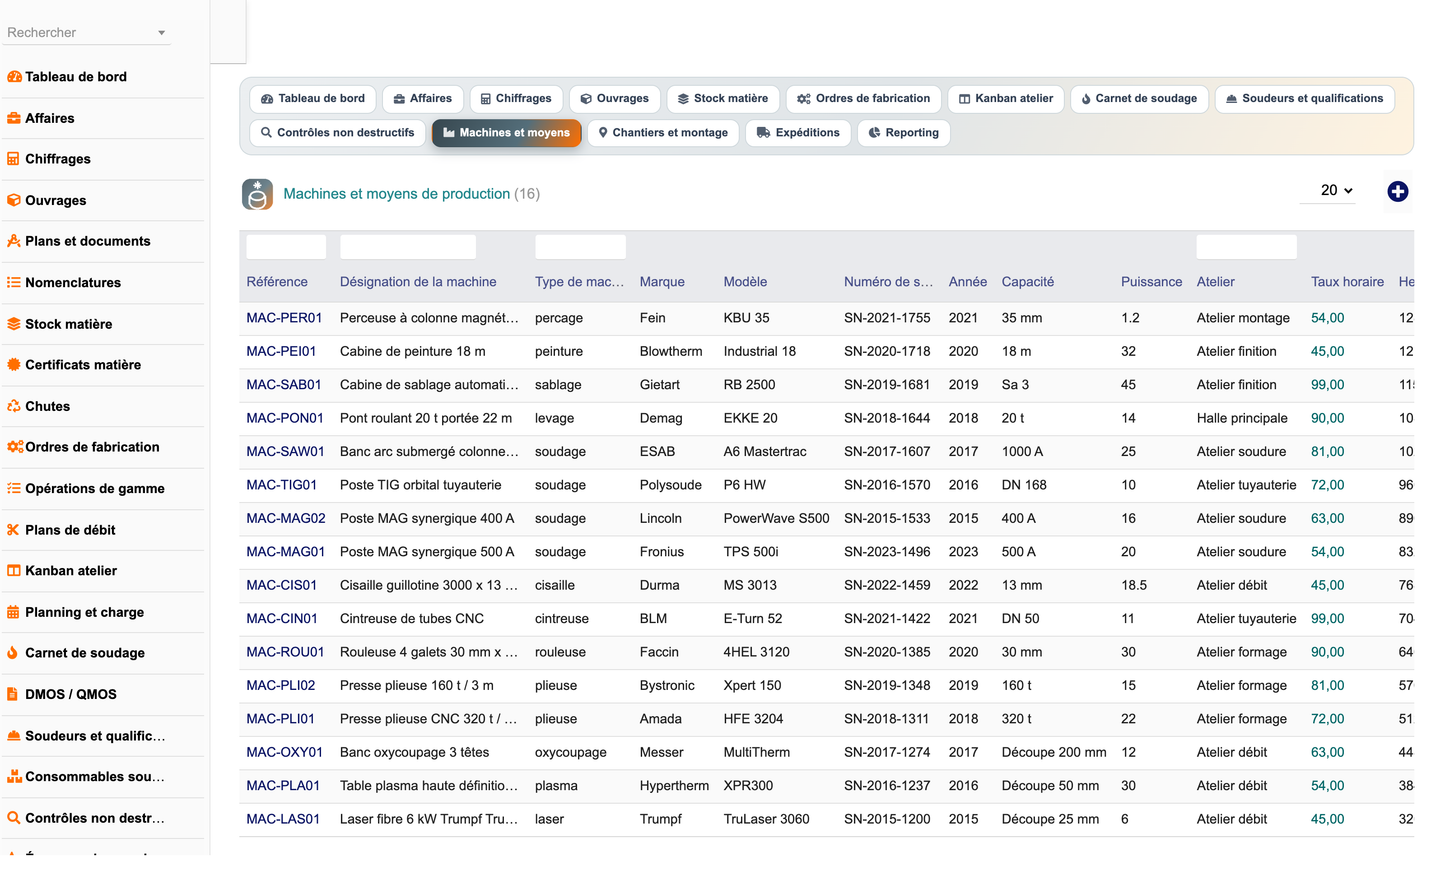
Task: Click the Ouvrages sidebar cube icon
Action: pos(14,200)
